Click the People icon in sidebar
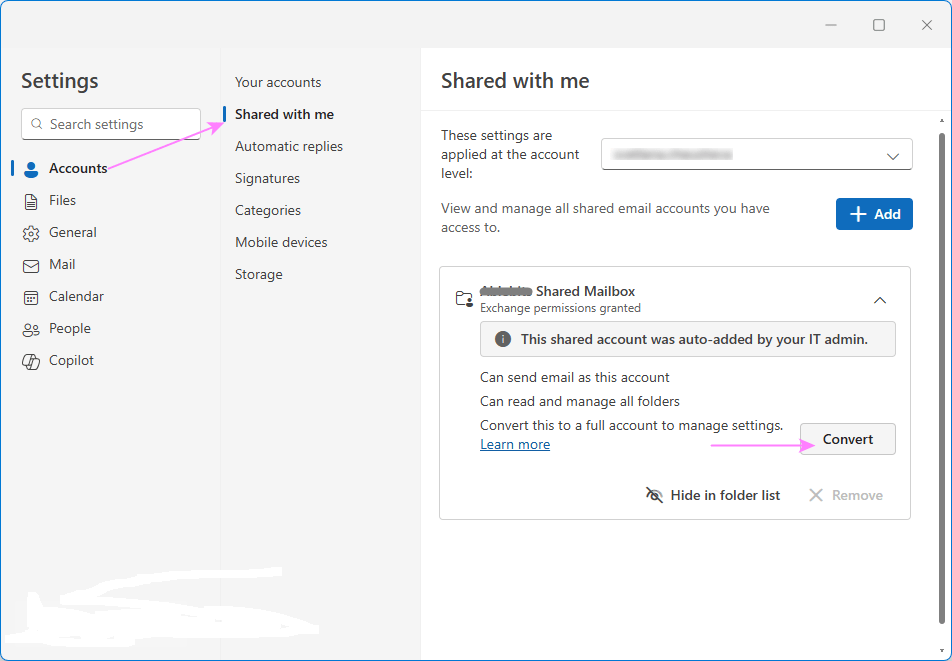This screenshot has height=661, width=952. point(31,330)
